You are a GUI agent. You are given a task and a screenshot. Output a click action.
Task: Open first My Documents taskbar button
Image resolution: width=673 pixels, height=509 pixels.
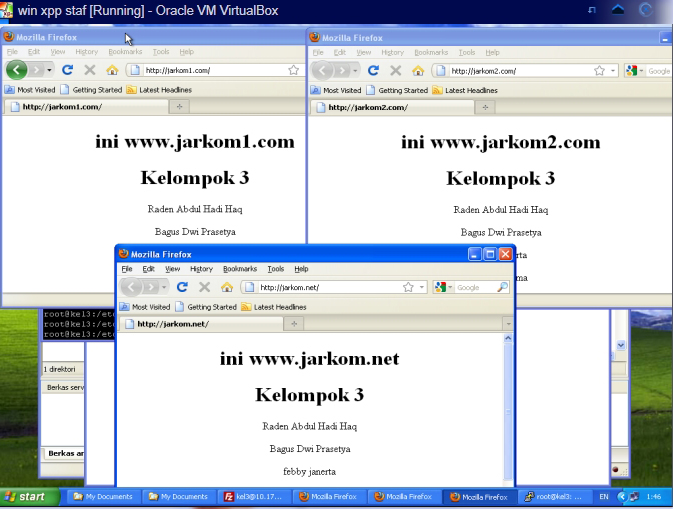[x=104, y=497]
